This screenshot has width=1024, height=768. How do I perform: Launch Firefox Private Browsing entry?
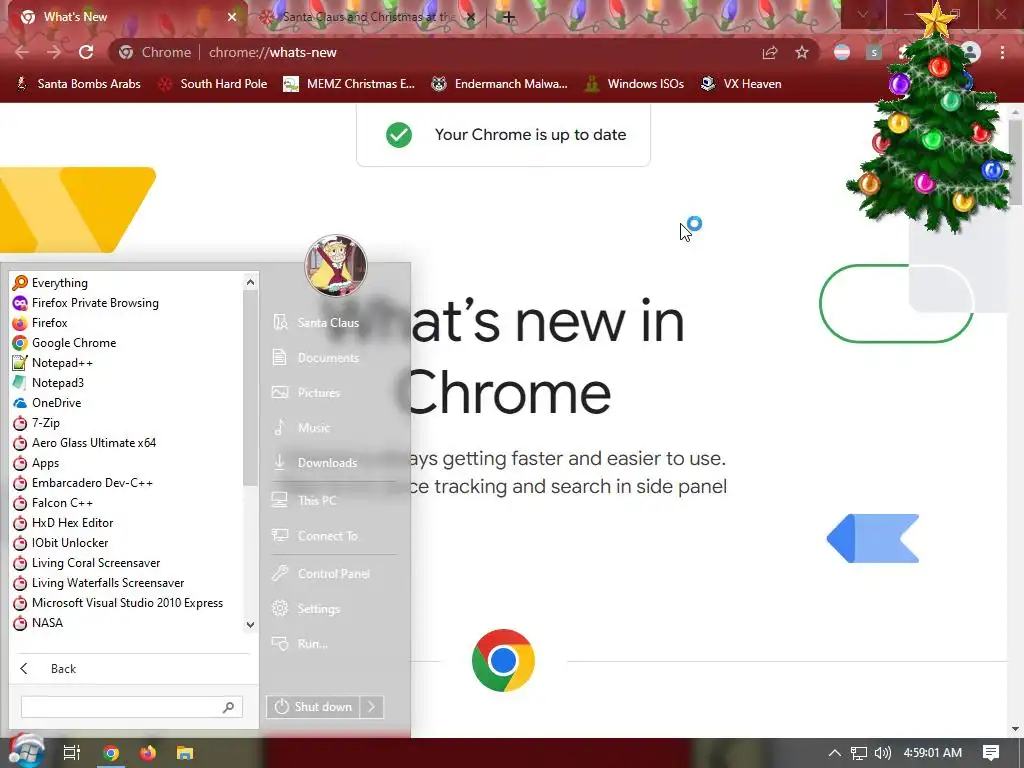pos(127,303)
